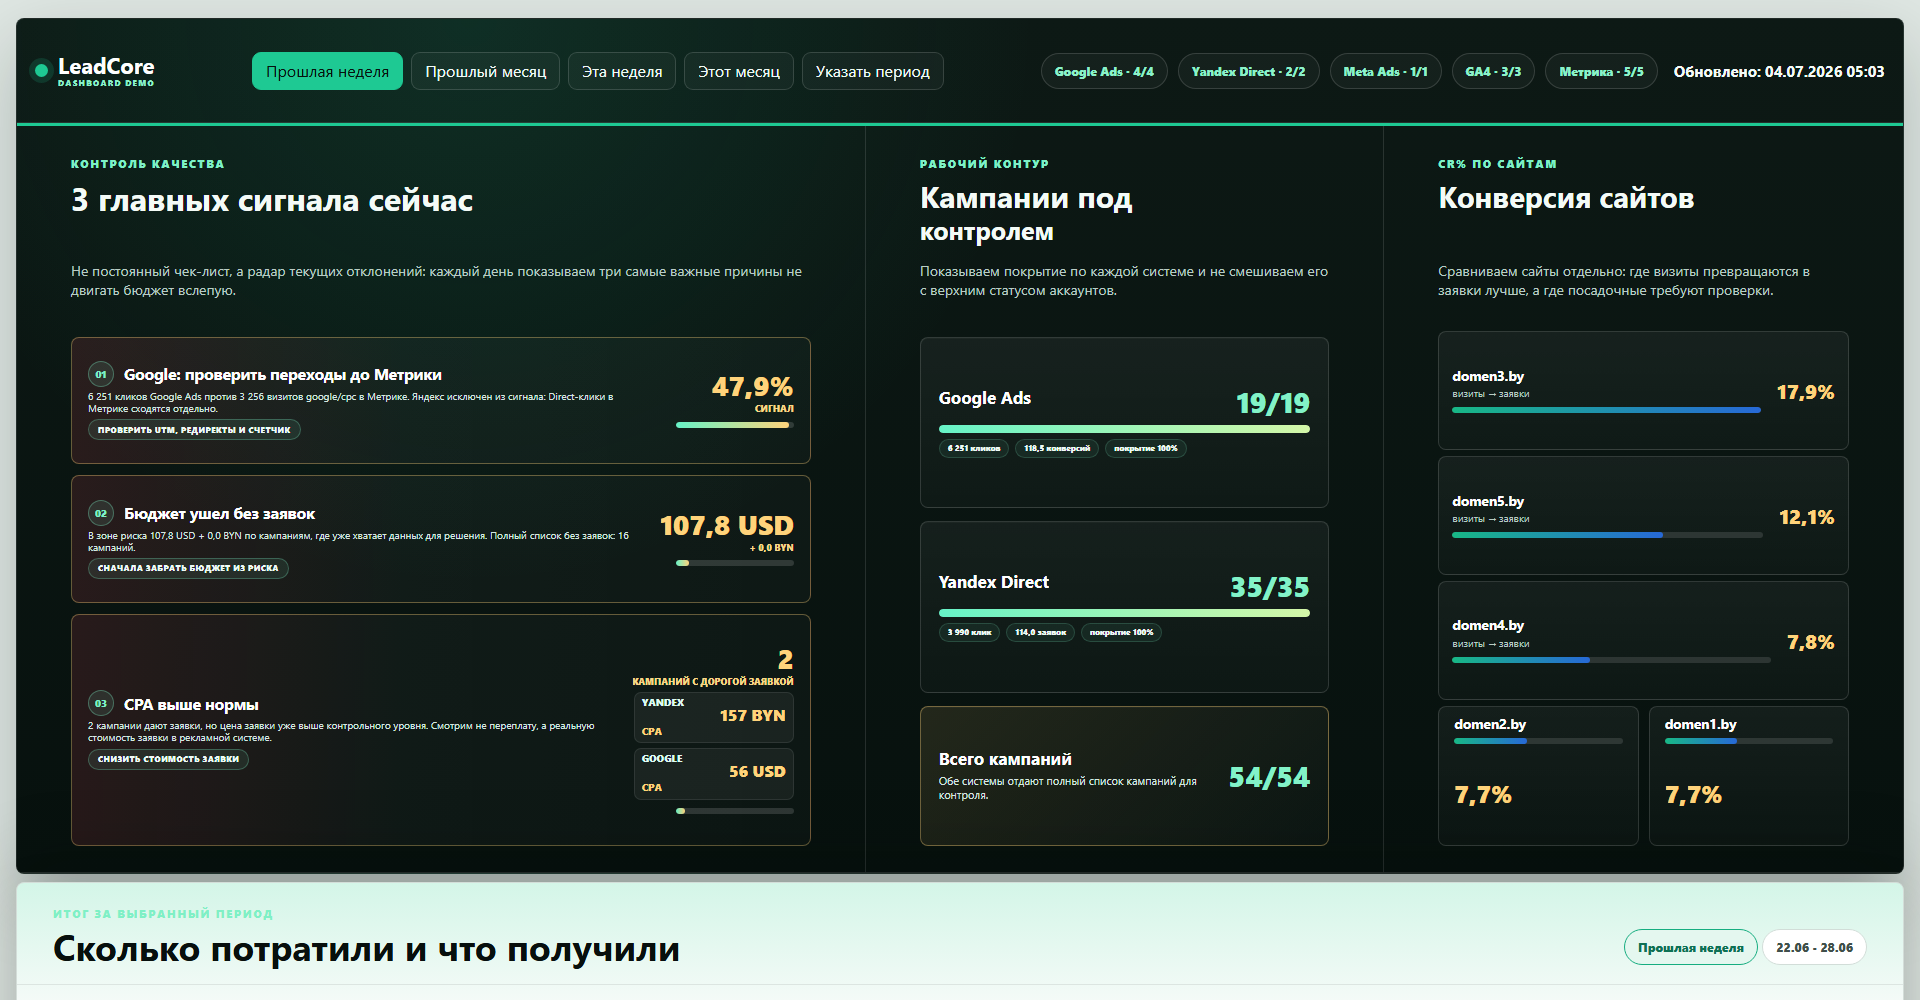Open the domen4.by conversion card

click(x=1643, y=640)
